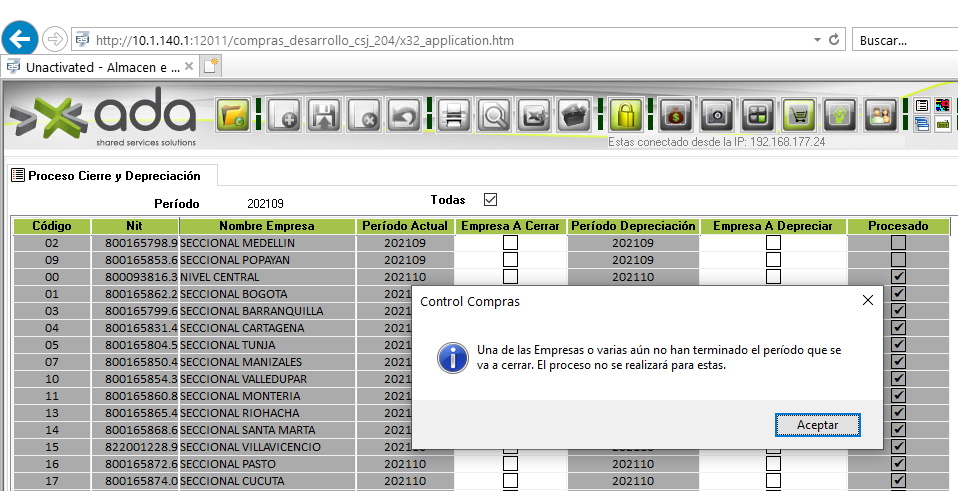Click the undo arrow toolbar icon
The height and width of the screenshot is (491, 958).
pos(404,115)
